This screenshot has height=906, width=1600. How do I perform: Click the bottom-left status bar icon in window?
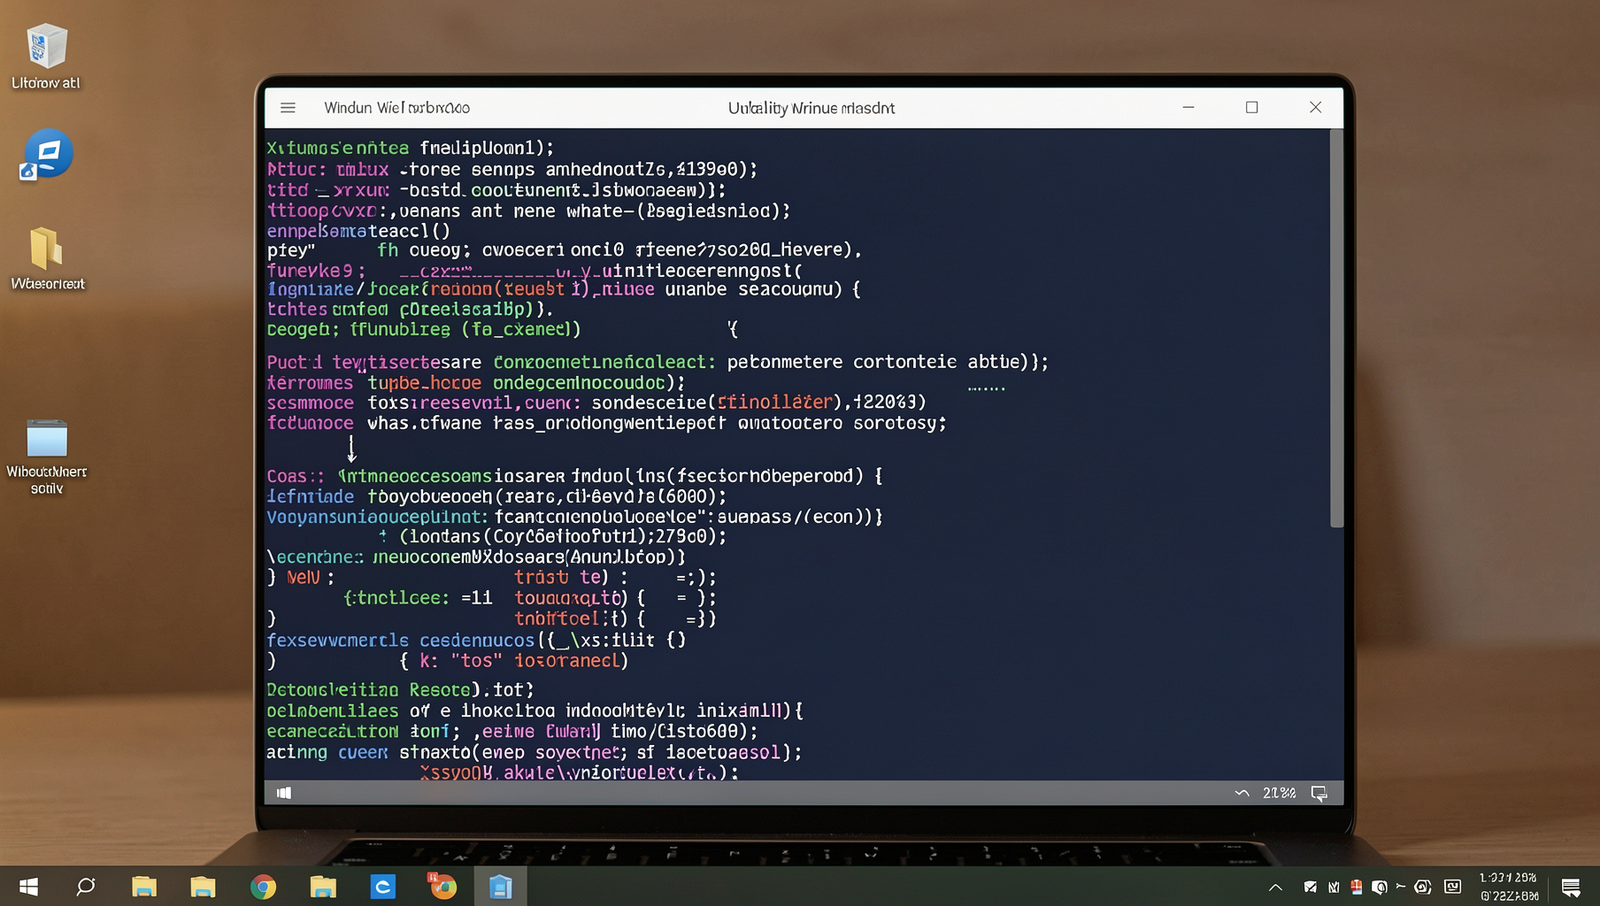tap(284, 793)
